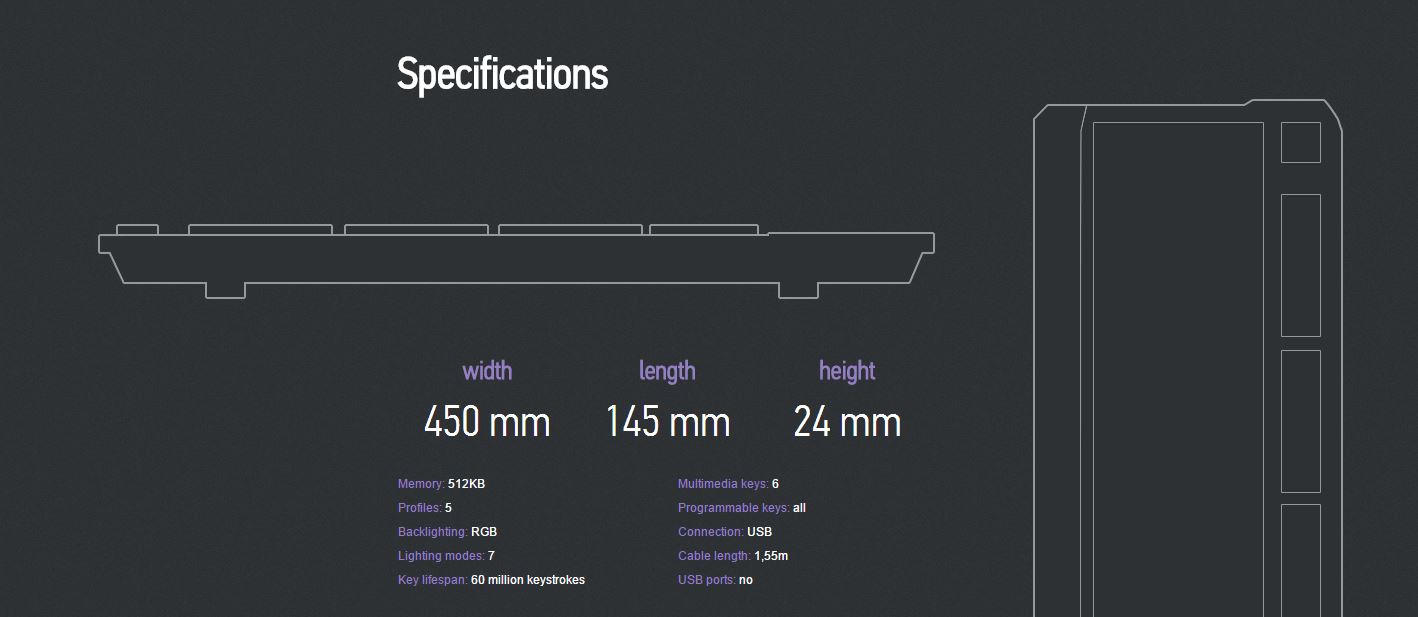This screenshot has height=617, width=1418.
Task: Select the Cable length 1,55m entry
Action: 733,556
